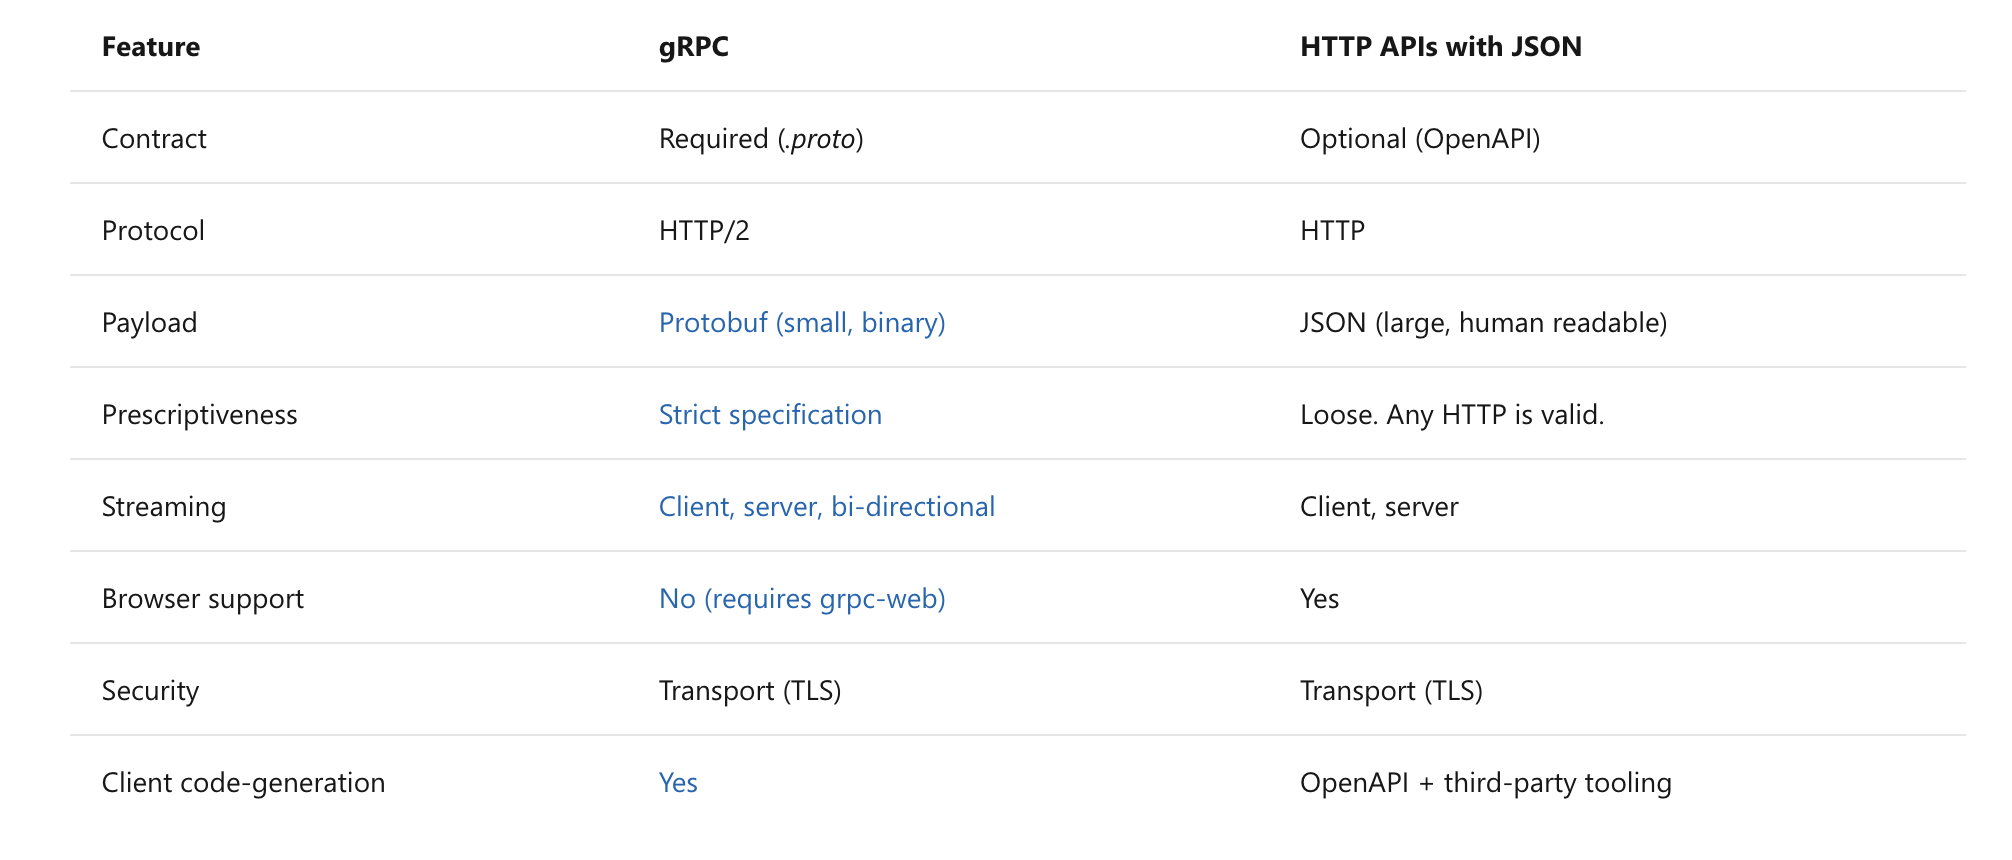The image size is (2012, 860).
Task: Click the black 'Yes' cell in the Browser support row
Action: pos(1319,599)
